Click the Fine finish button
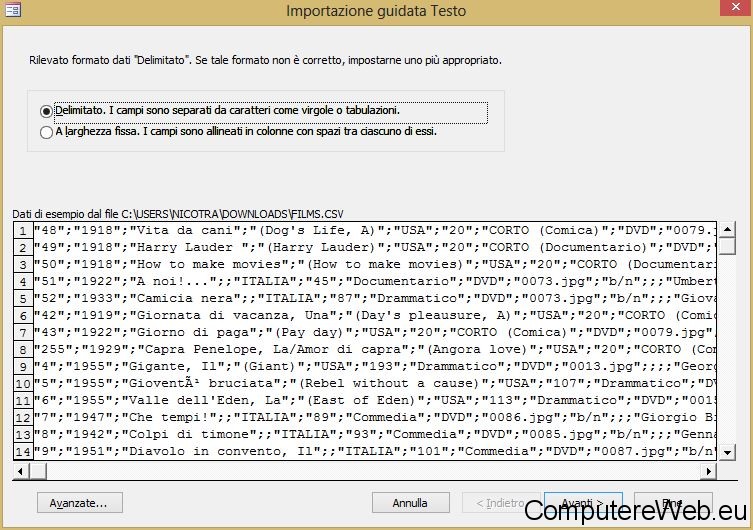 [x=673, y=503]
